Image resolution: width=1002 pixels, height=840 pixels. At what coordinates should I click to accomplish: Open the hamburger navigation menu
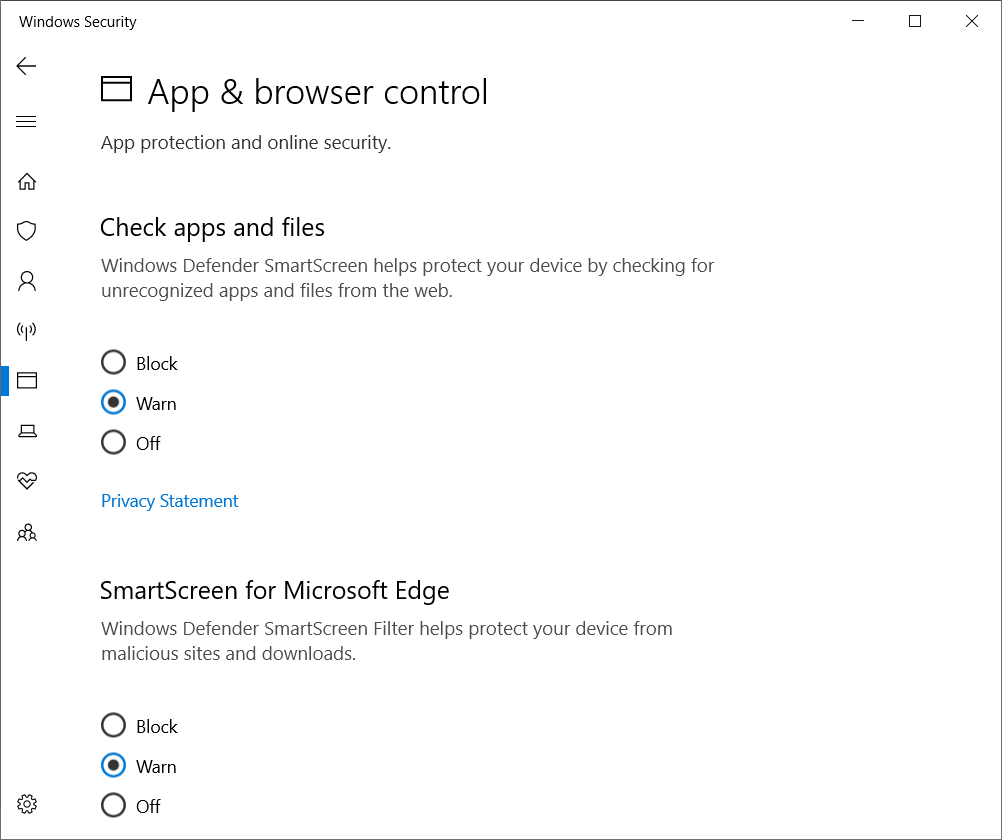26,121
